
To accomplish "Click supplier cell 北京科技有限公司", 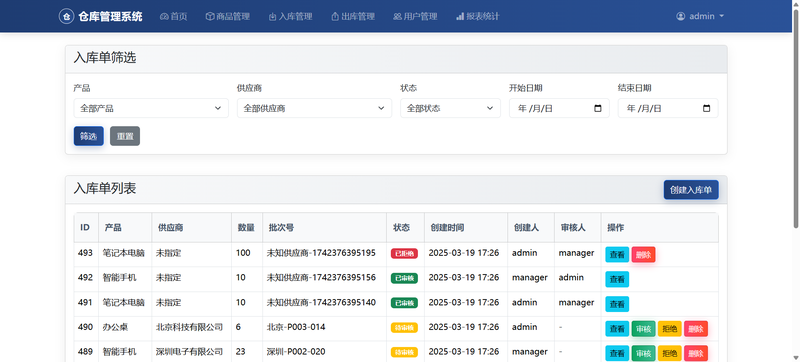I will point(189,327).
